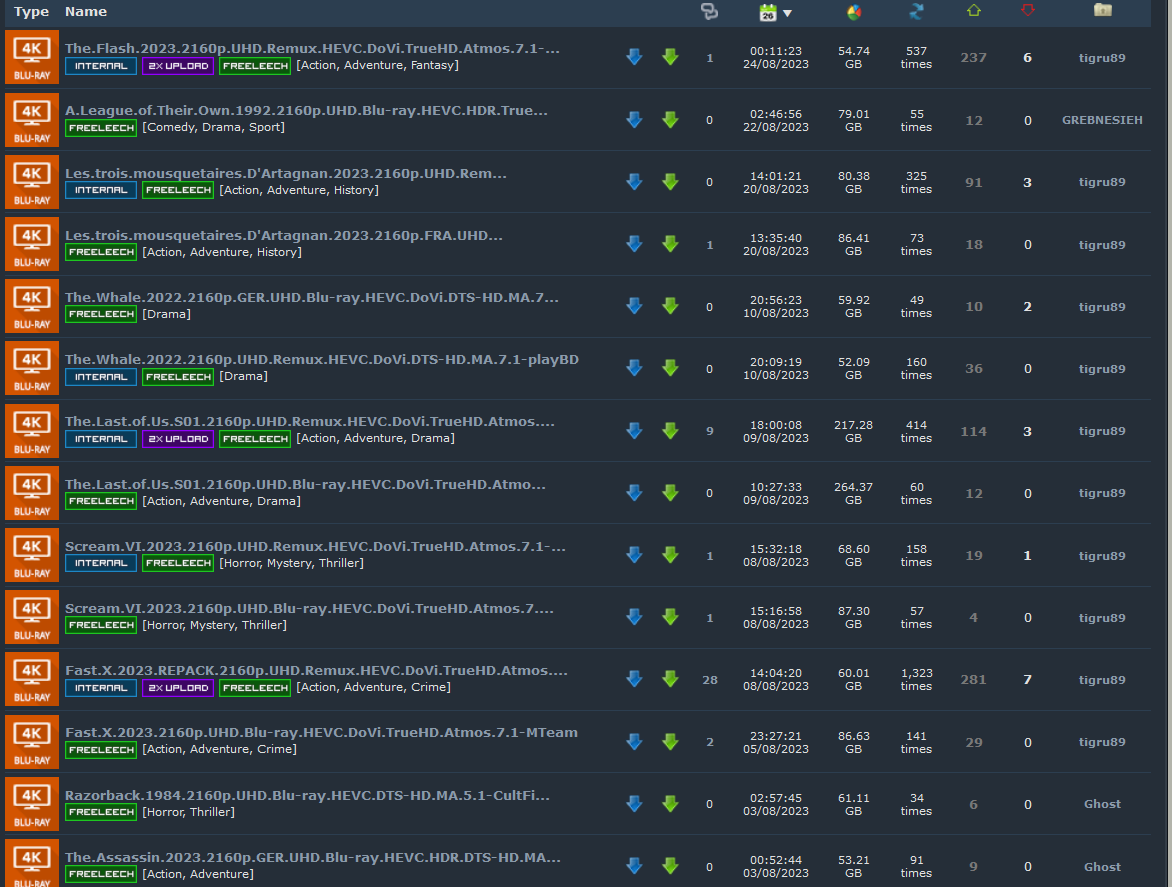Image resolution: width=1172 pixels, height=887 pixels.
Task: Click the 2X UPLOAD badge under Fast.X.2023.REPACK
Action: 178,687
